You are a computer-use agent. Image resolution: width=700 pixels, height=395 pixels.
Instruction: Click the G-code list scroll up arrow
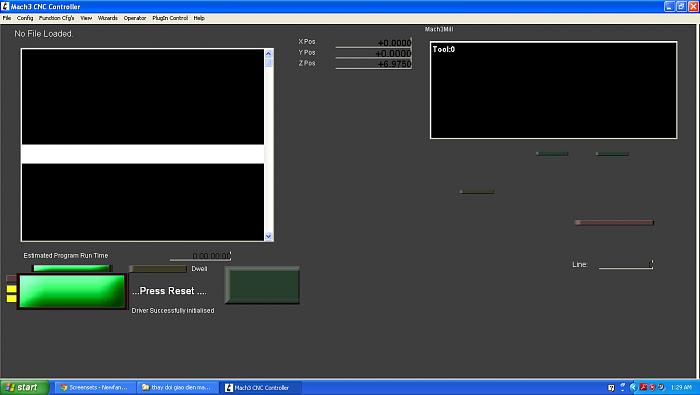click(269, 54)
